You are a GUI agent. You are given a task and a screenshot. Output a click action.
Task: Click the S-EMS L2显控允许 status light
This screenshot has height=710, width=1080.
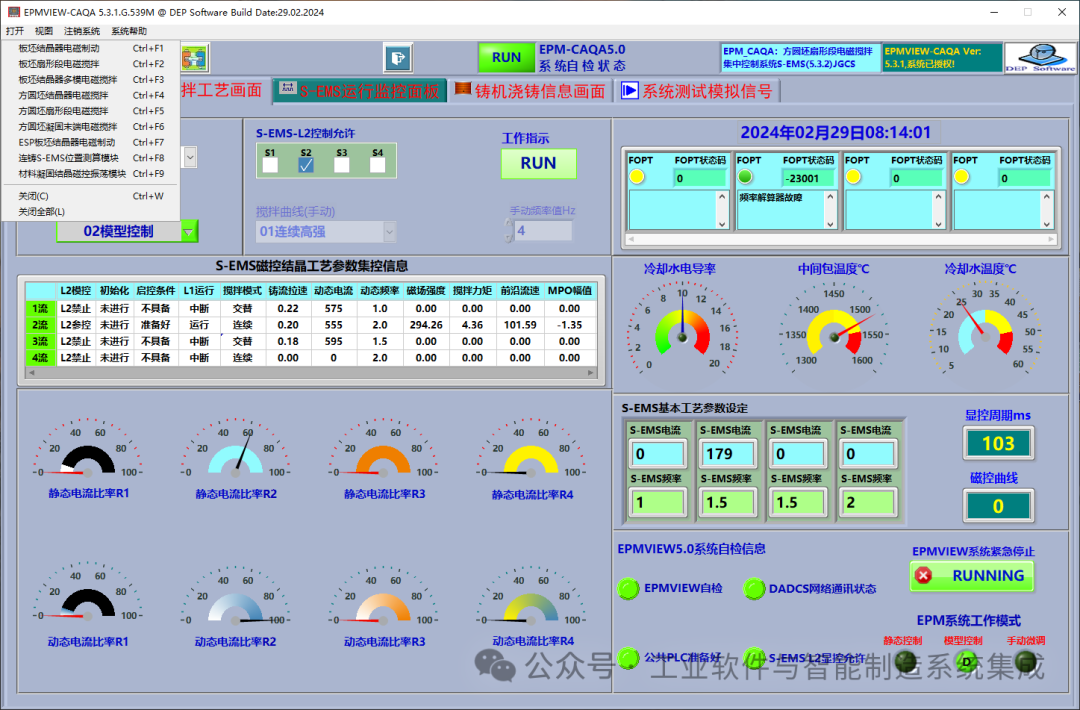tap(754, 658)
